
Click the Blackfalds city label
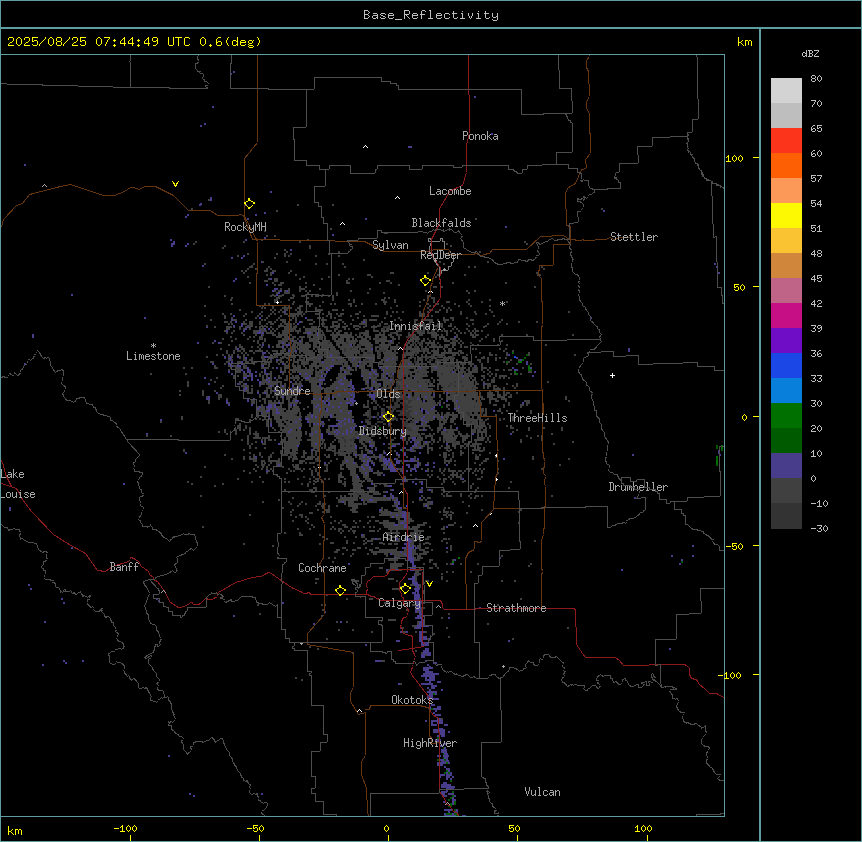[x=441, y=223]
